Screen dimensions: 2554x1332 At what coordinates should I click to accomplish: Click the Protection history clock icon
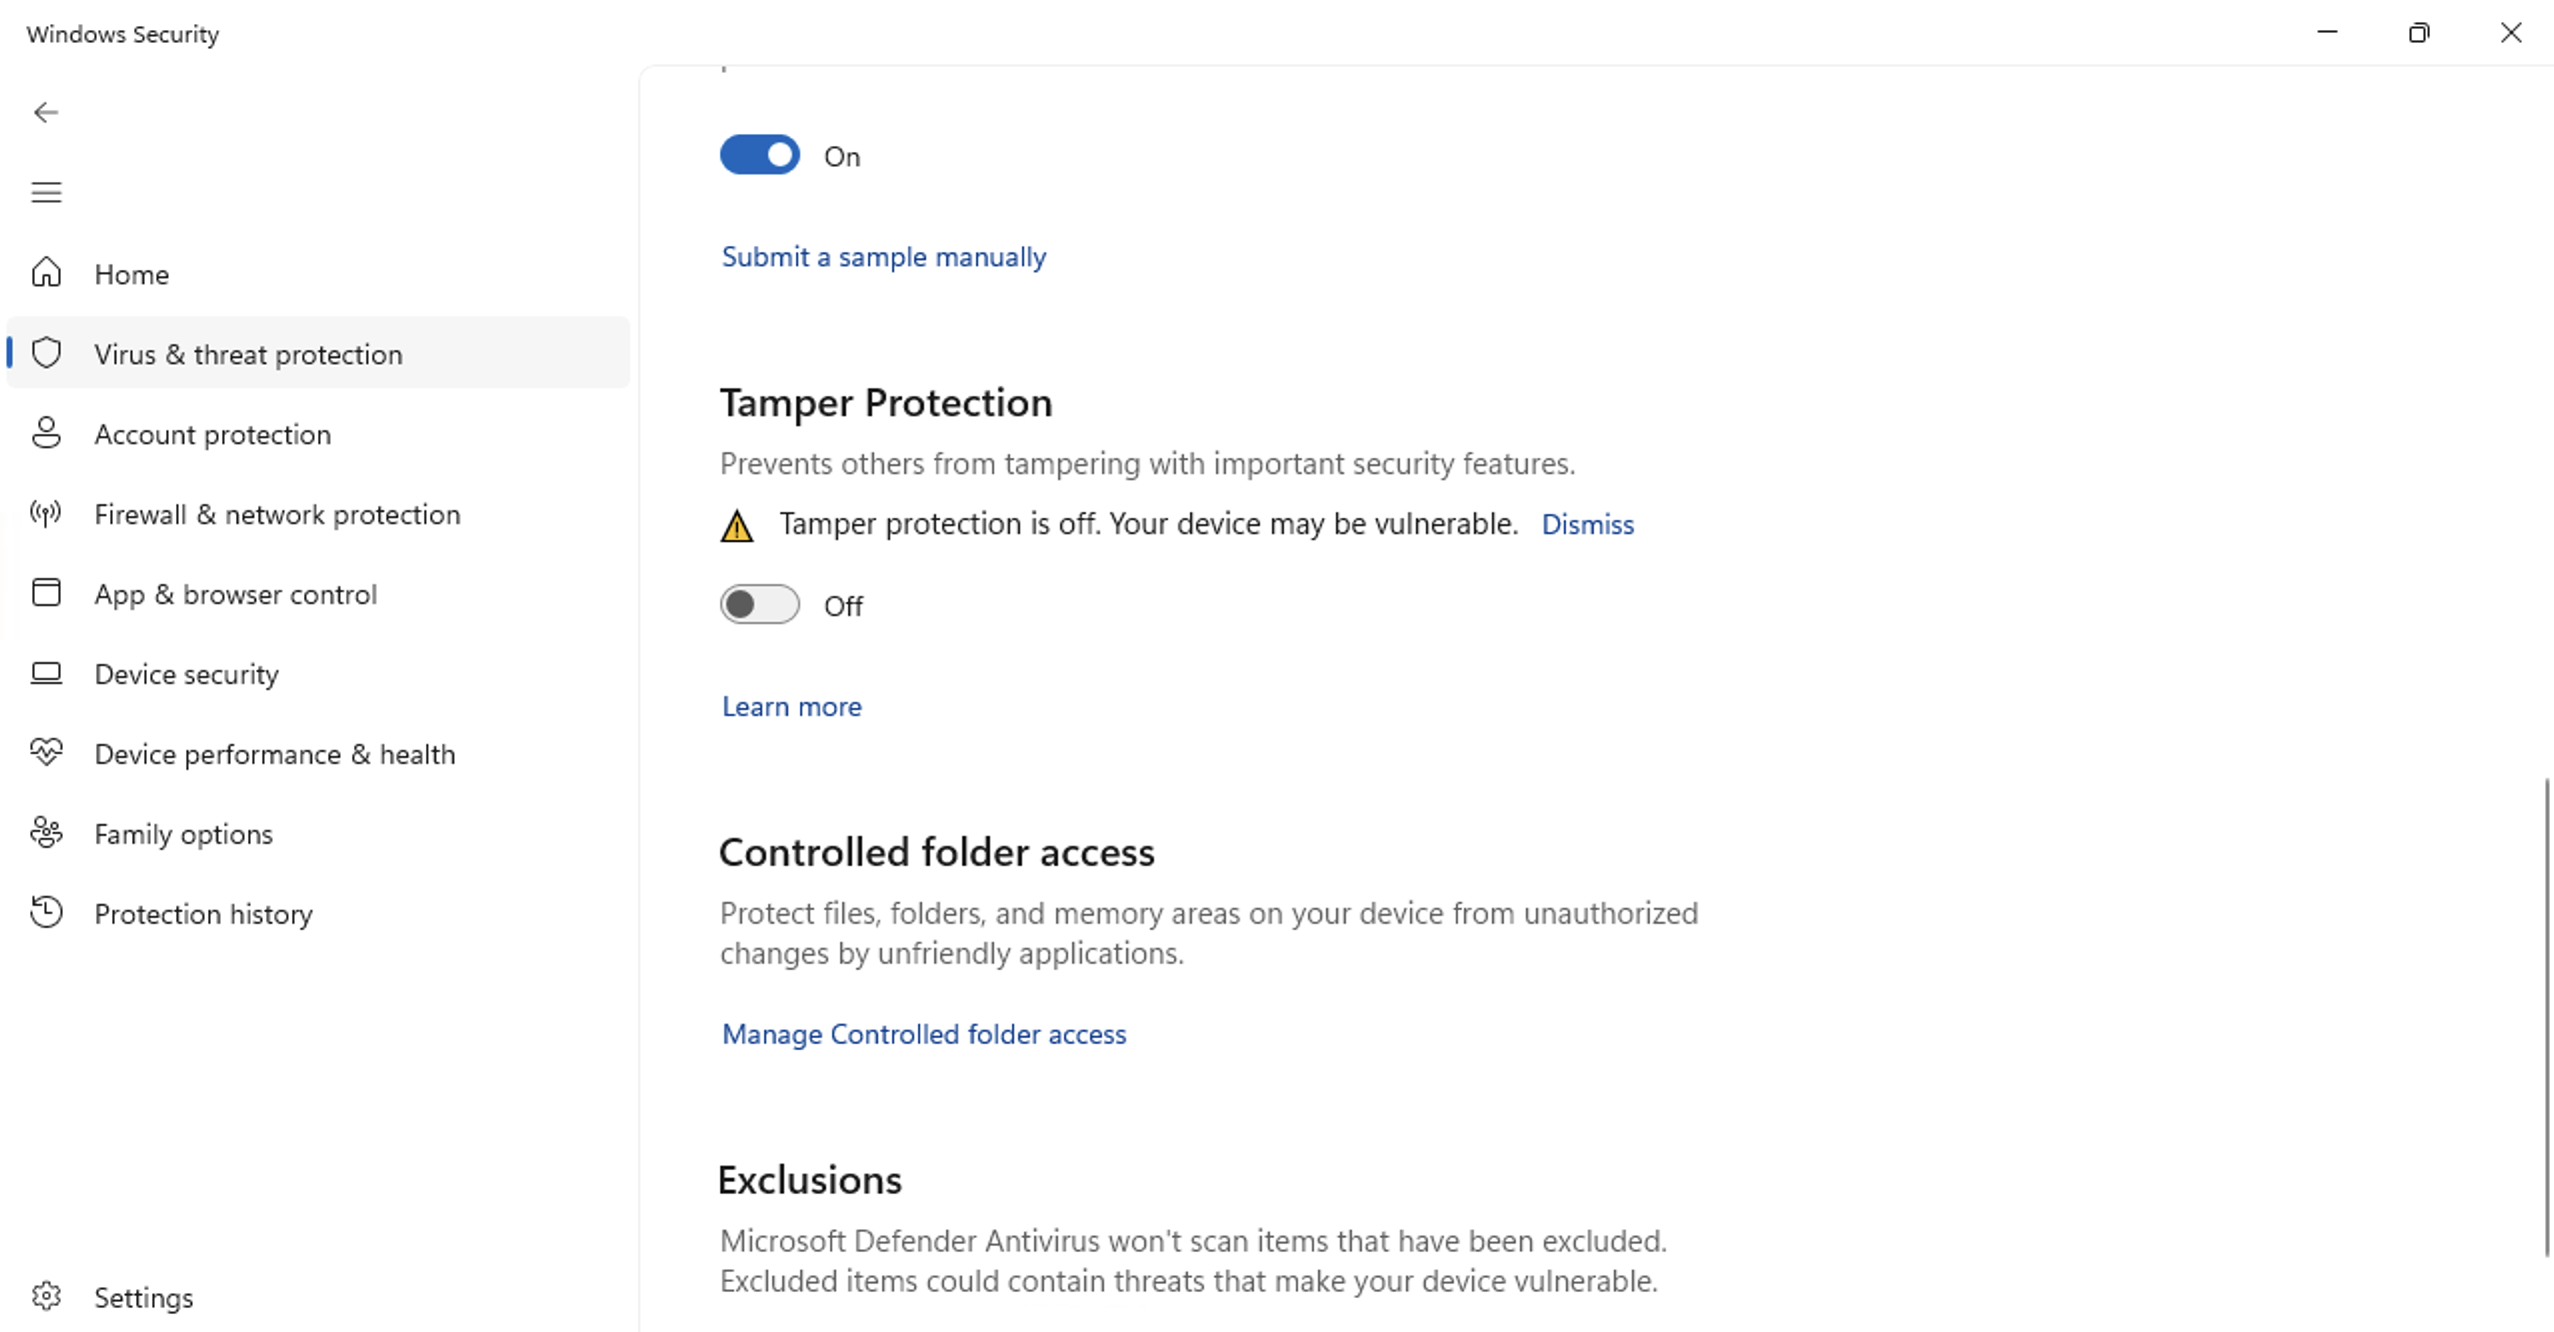(46, 912)
